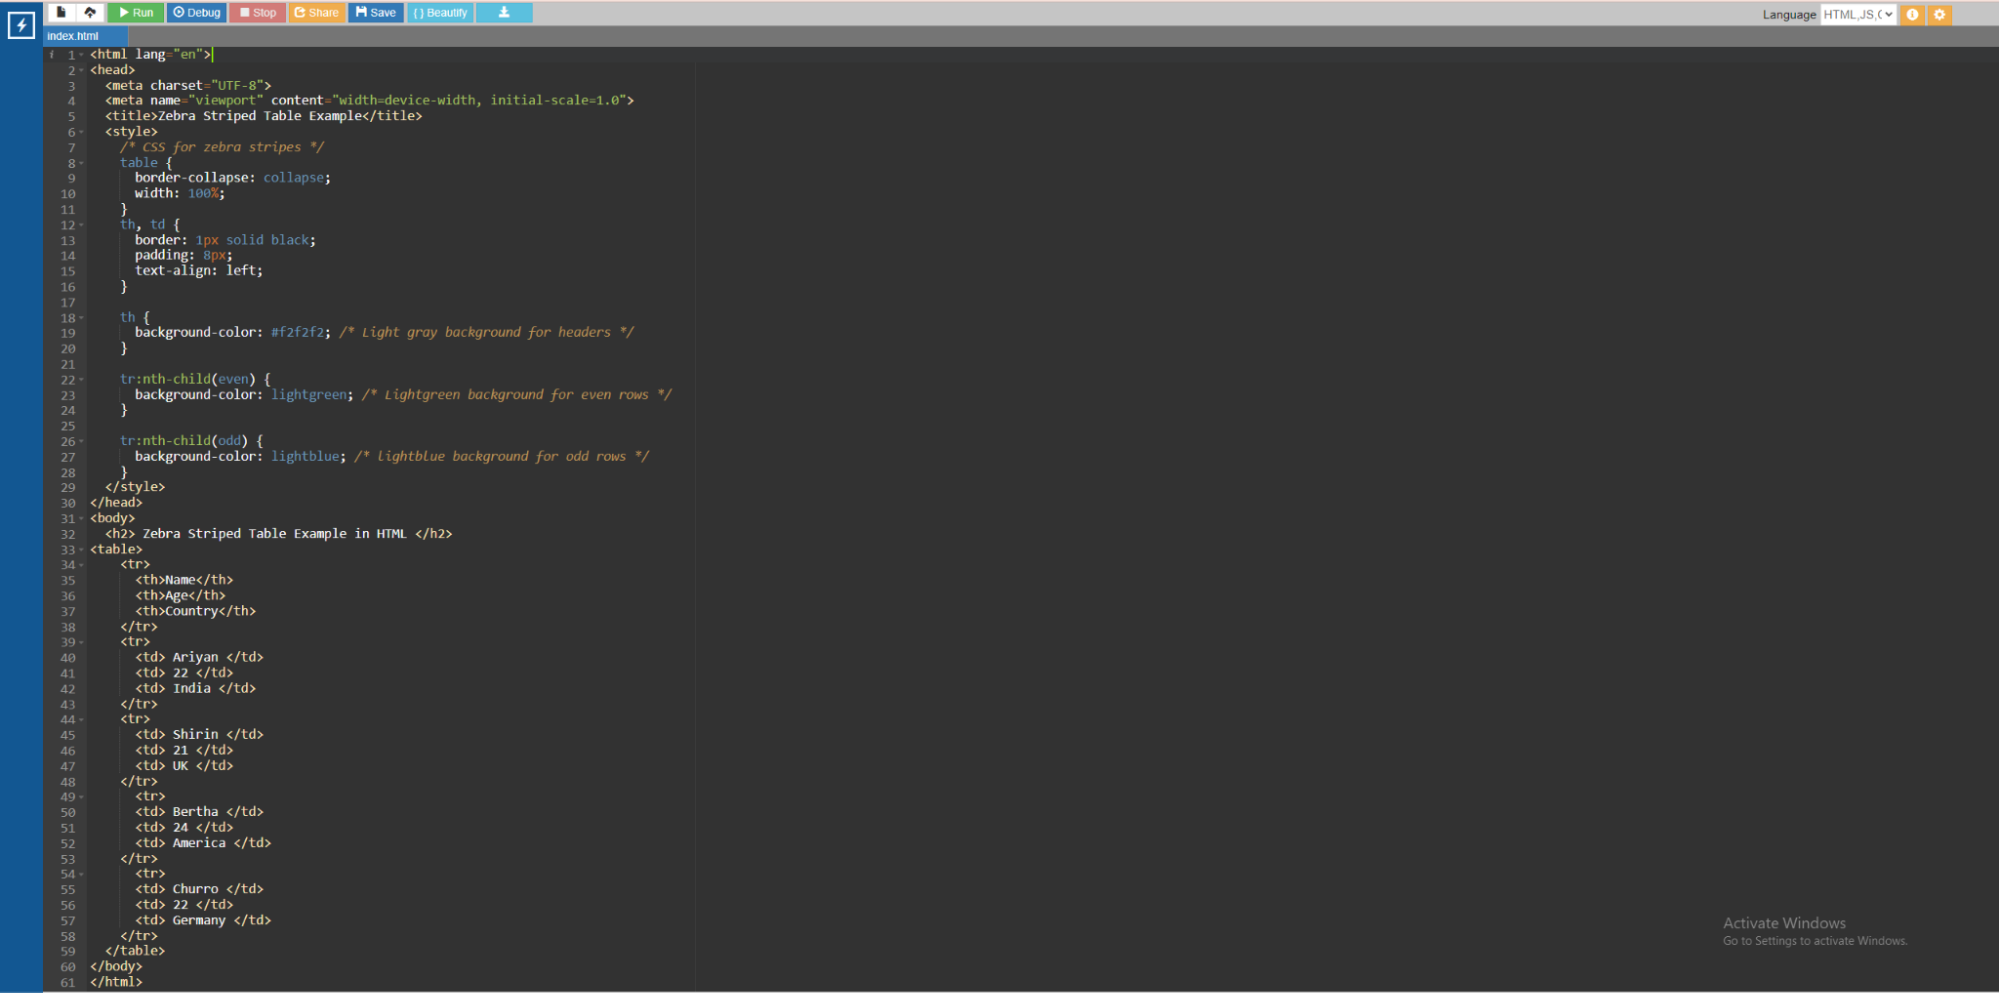The height and width of the screenshot is (993, 1999).
Task: Click the color value '#f2f2f2' in code
Action: (297, 332)
